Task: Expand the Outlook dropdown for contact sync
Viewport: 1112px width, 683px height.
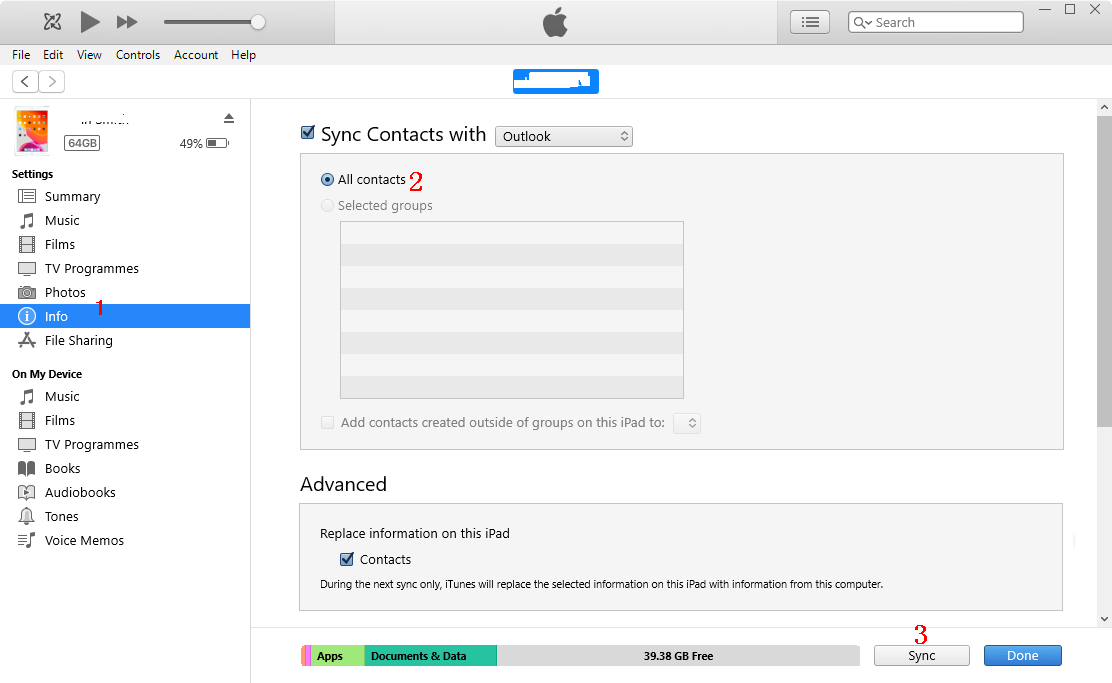Action: [564, 136]
